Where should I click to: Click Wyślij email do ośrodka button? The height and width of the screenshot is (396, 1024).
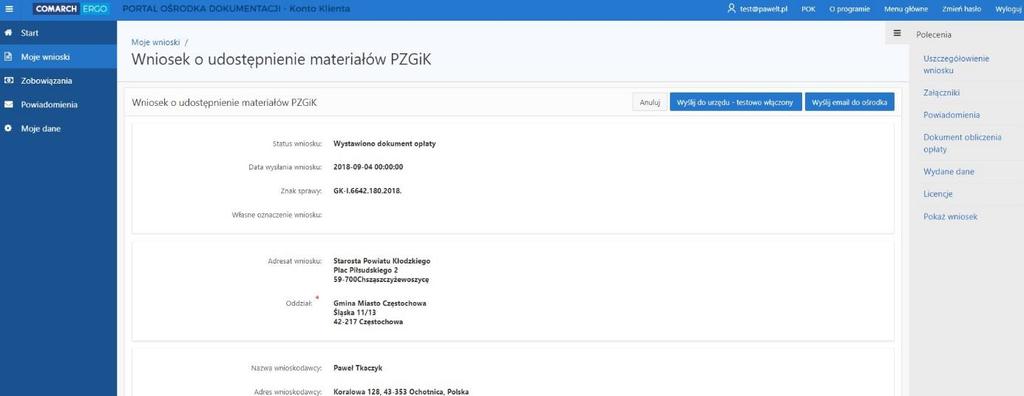[849, 102]
